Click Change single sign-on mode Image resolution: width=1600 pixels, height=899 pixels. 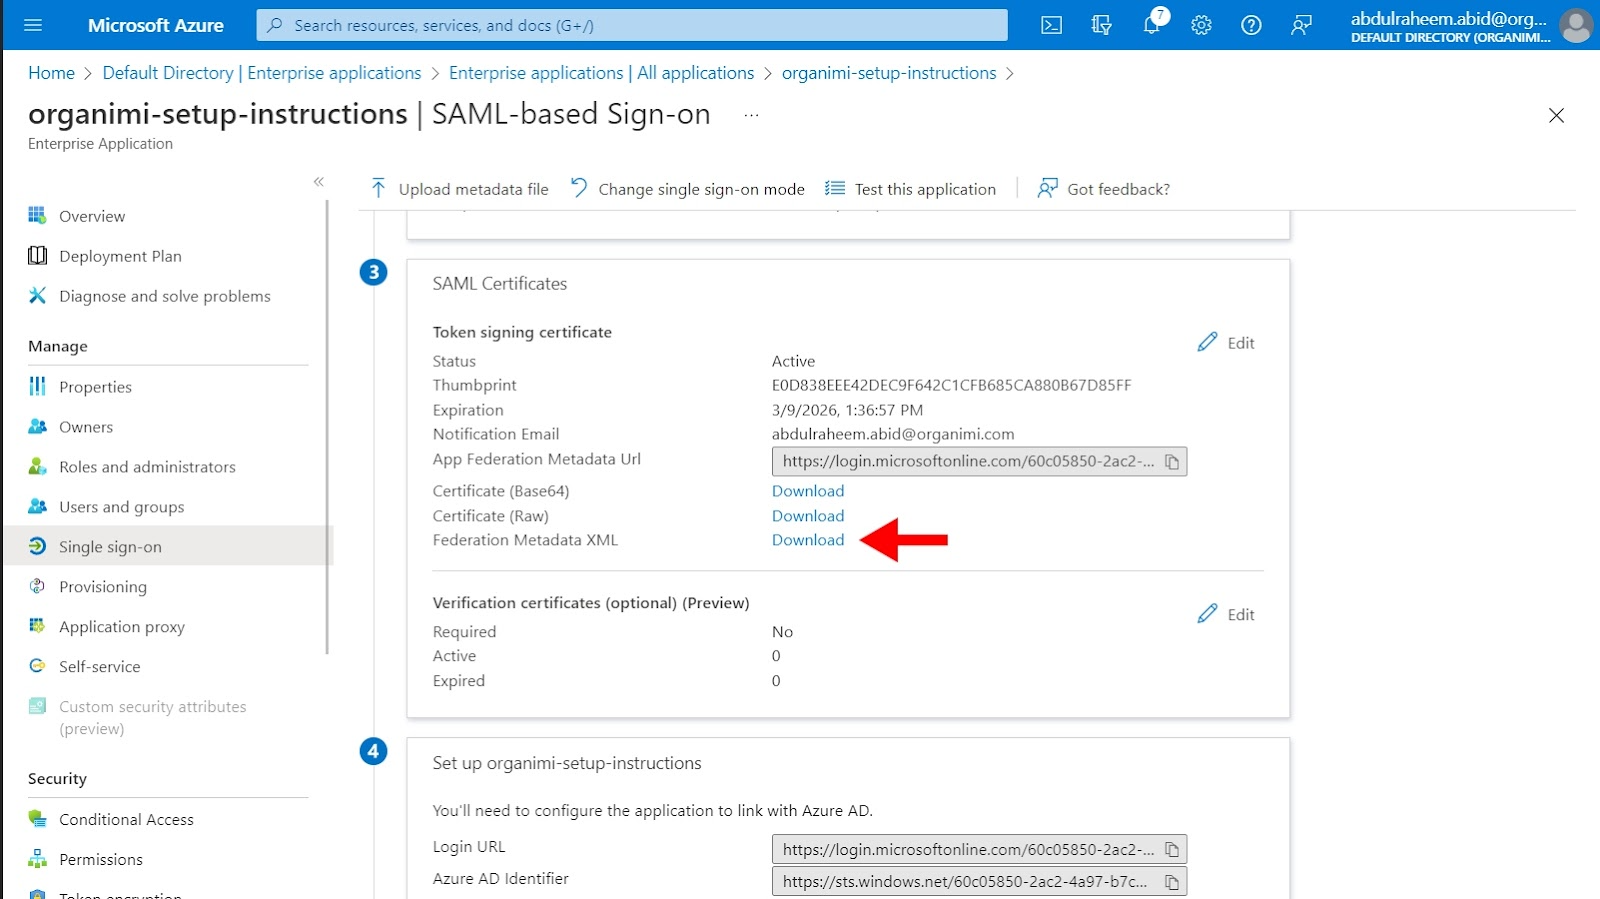point(687,189)
